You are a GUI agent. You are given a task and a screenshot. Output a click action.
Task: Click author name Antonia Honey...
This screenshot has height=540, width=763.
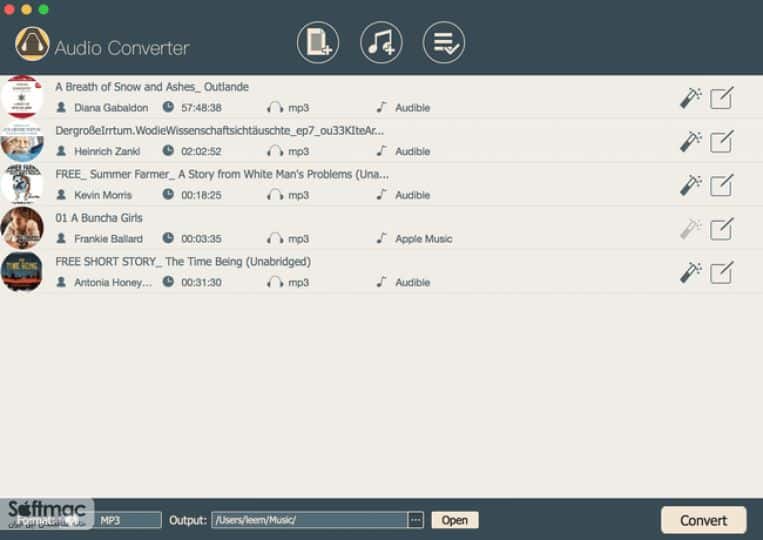(x=113, y=282)
